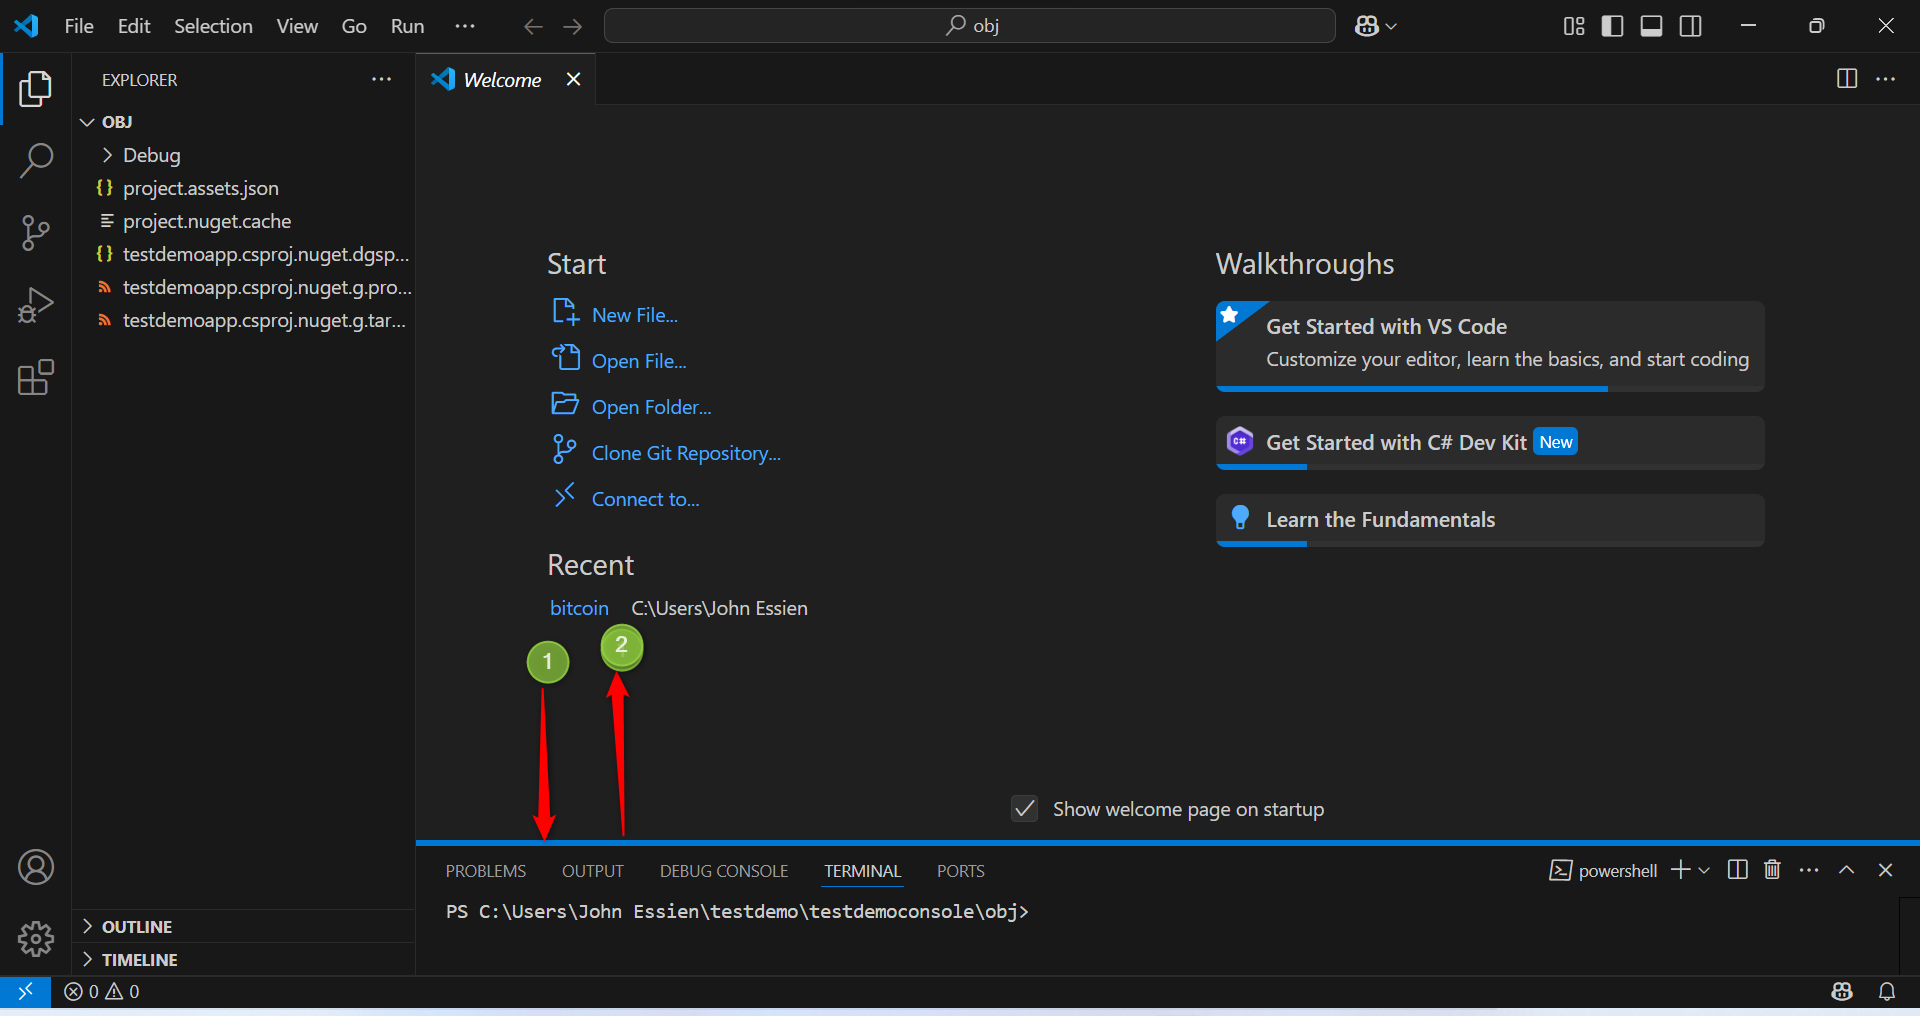Click the remote window indicator in status bar
This screenshot has height=1016, width=1920.
click(x=26, y=991)
